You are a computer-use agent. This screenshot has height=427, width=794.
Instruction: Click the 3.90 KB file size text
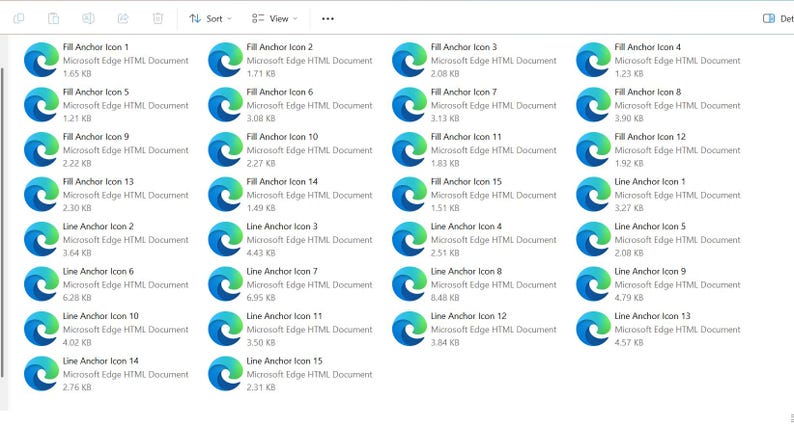coord(629,119)
